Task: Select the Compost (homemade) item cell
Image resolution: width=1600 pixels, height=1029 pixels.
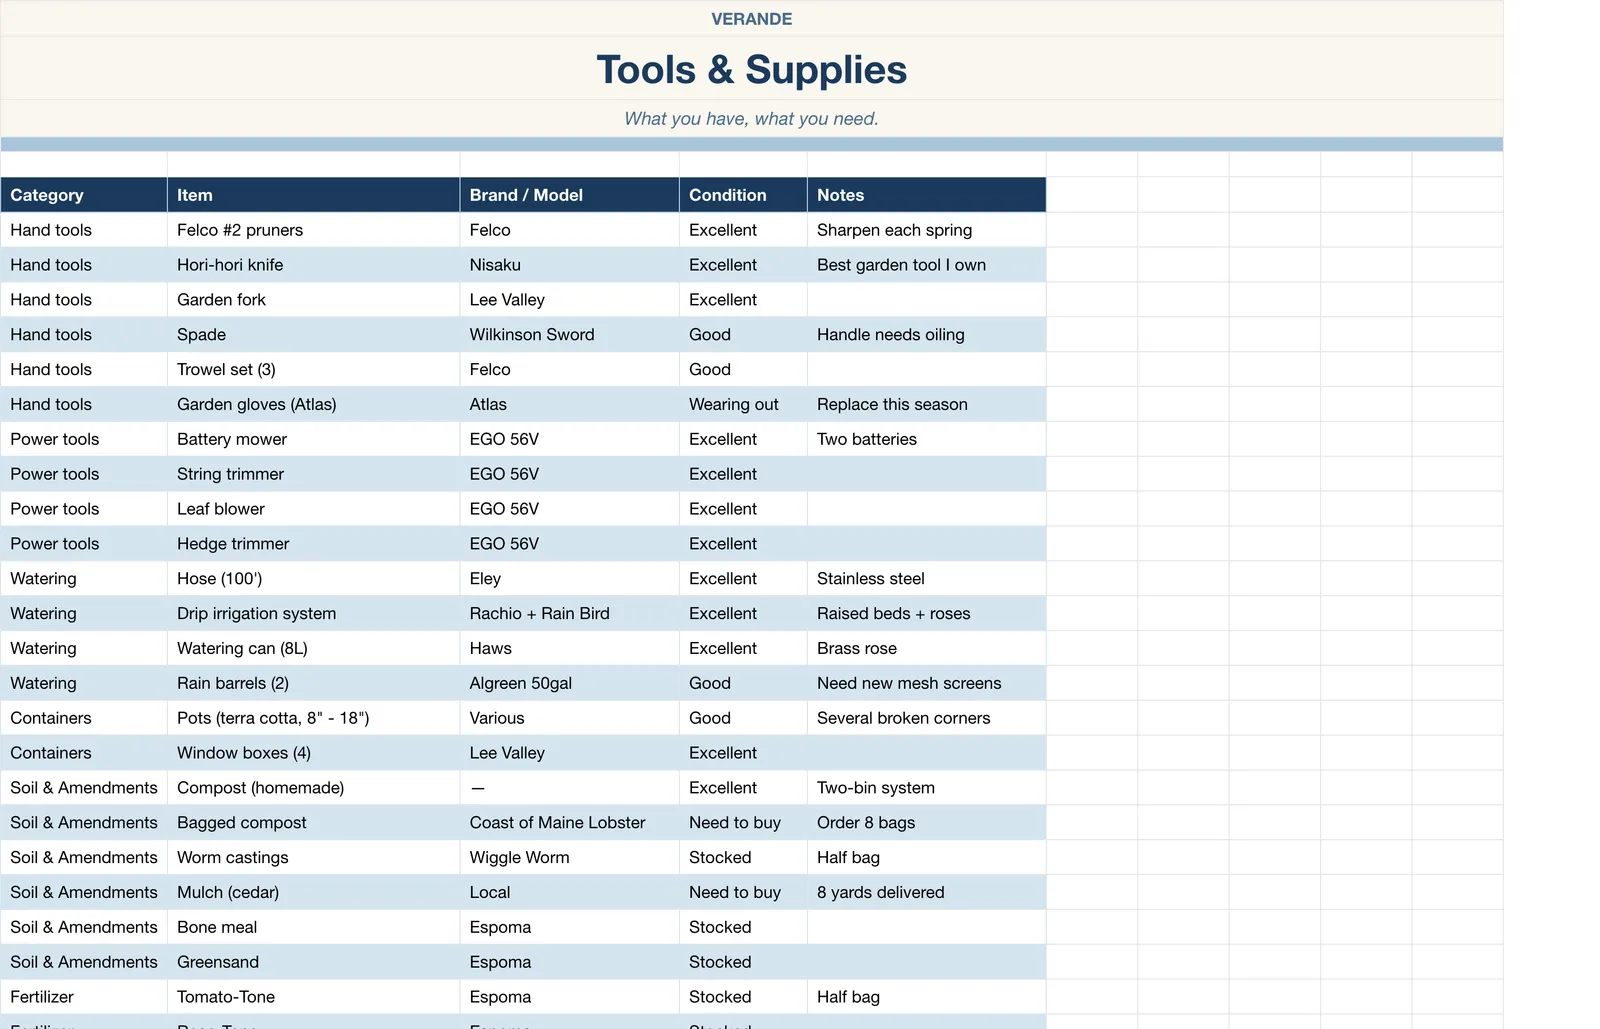Action: click(313, 788)
